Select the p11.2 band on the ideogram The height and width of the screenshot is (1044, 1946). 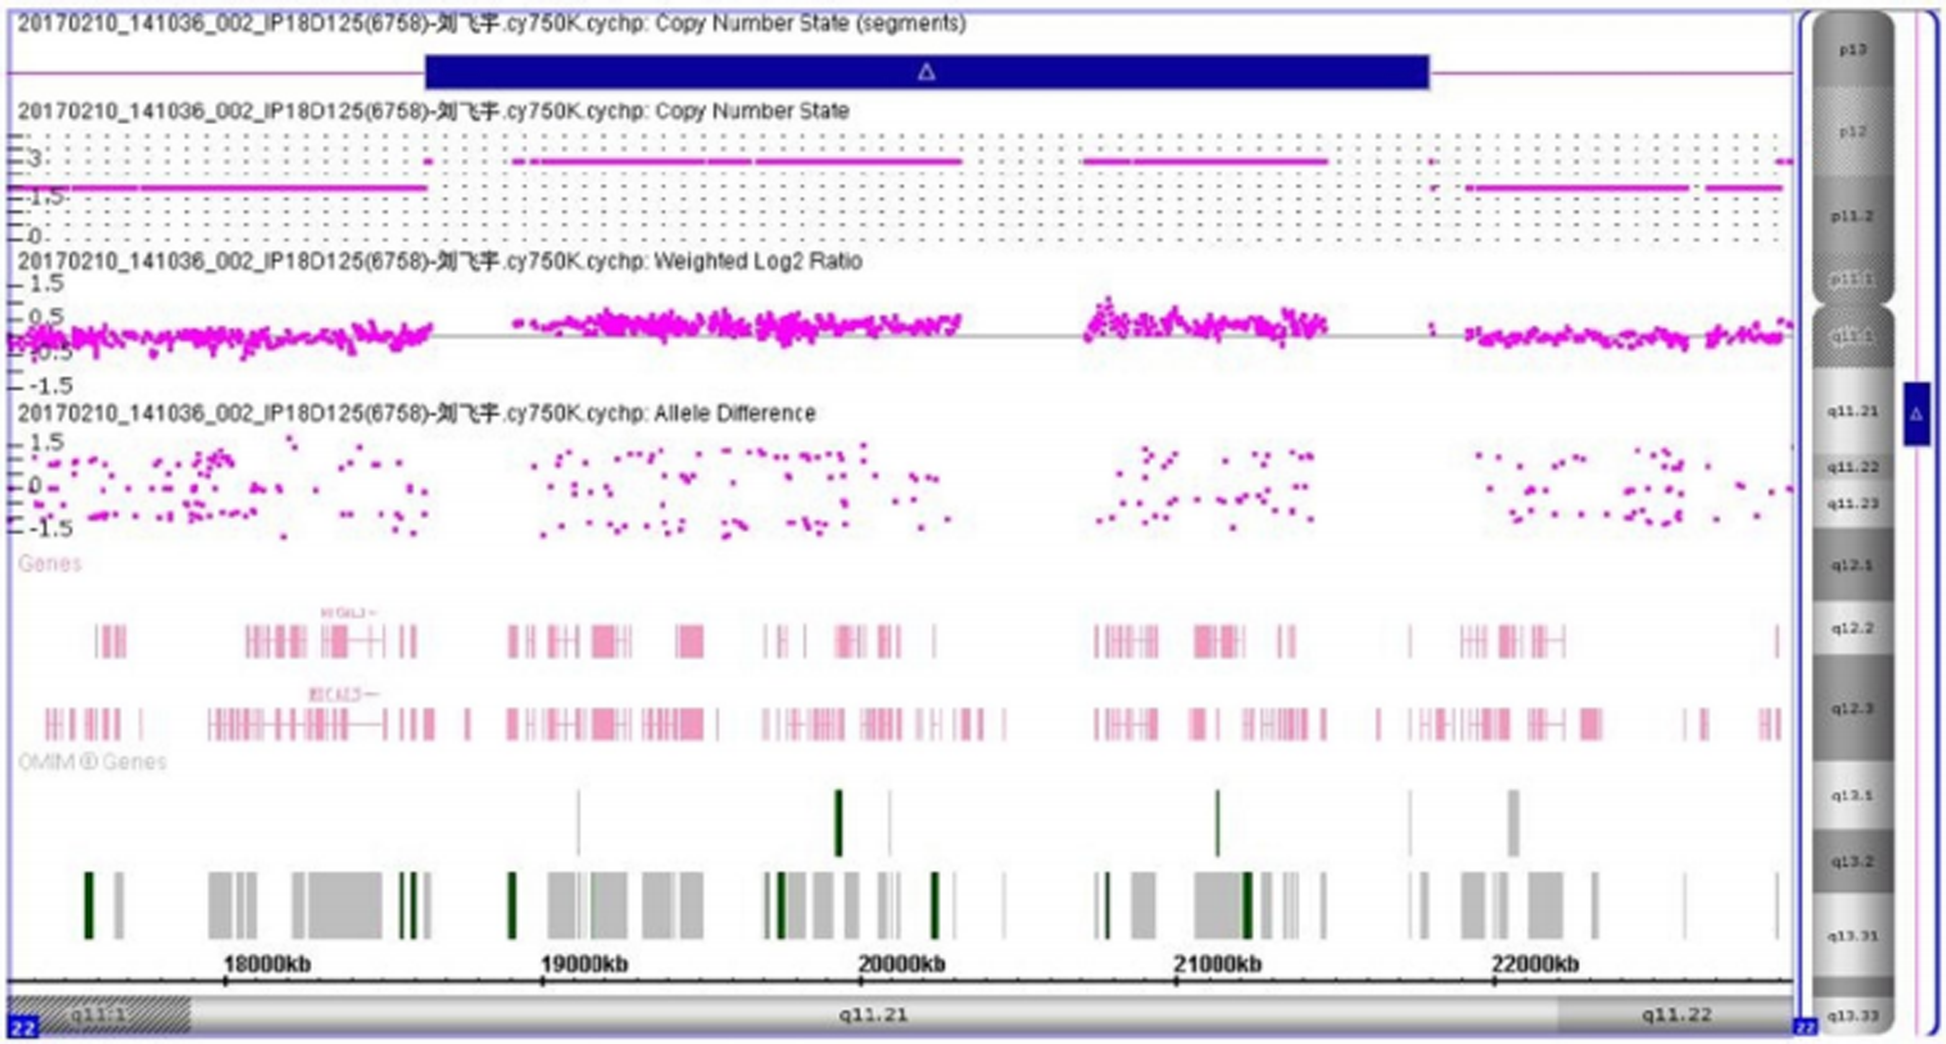coord(1853,216)
